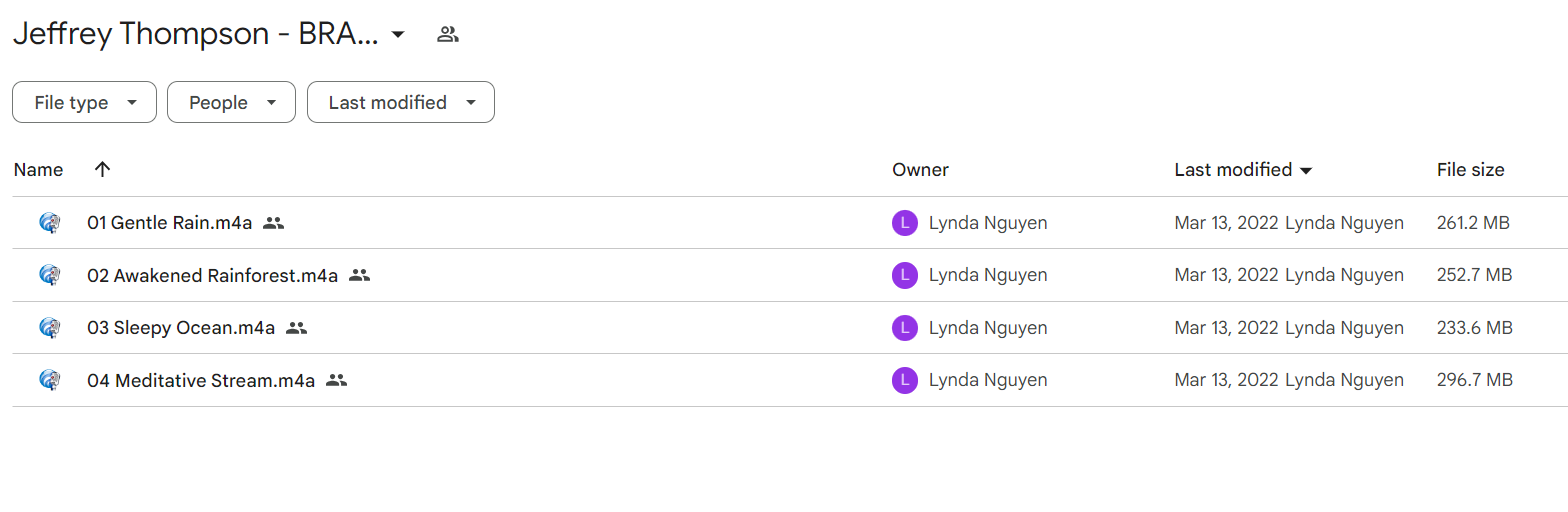The image size is (1568, 512).
Task: Click shared icon next to 03 Sleepy Ocean.m4a
Action: tap(296, 327)
